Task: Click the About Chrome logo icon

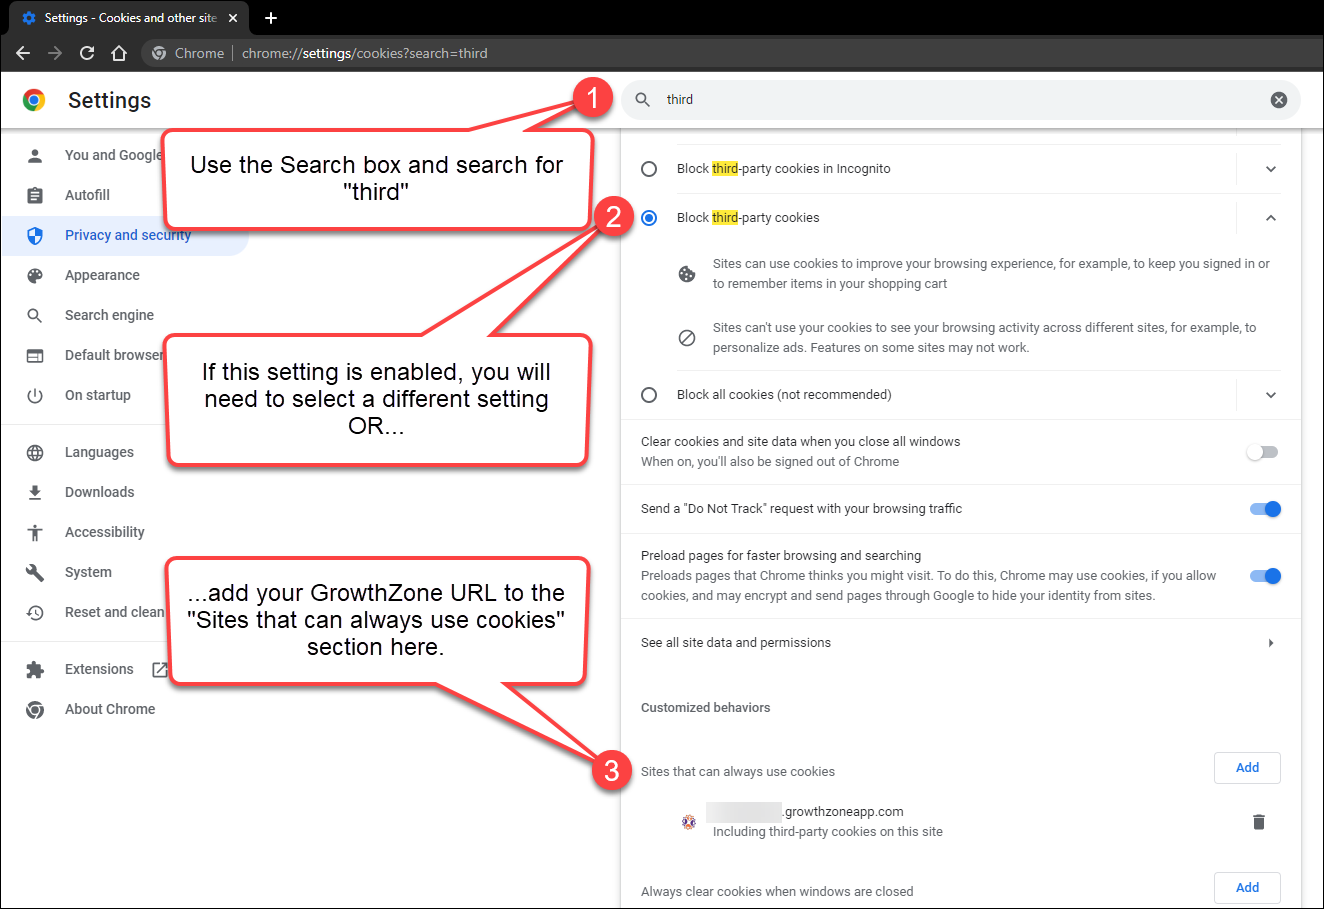Action: pyautogui.click(x=35, y=710)
